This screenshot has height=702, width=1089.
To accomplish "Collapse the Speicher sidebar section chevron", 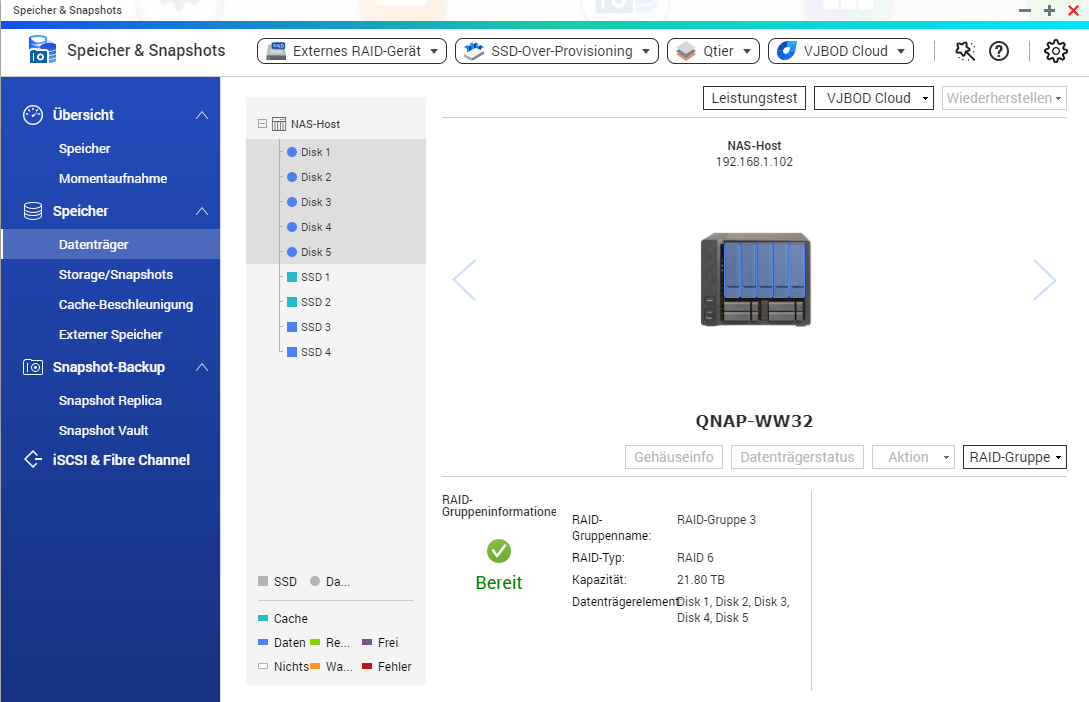I will tap(202, 211).
